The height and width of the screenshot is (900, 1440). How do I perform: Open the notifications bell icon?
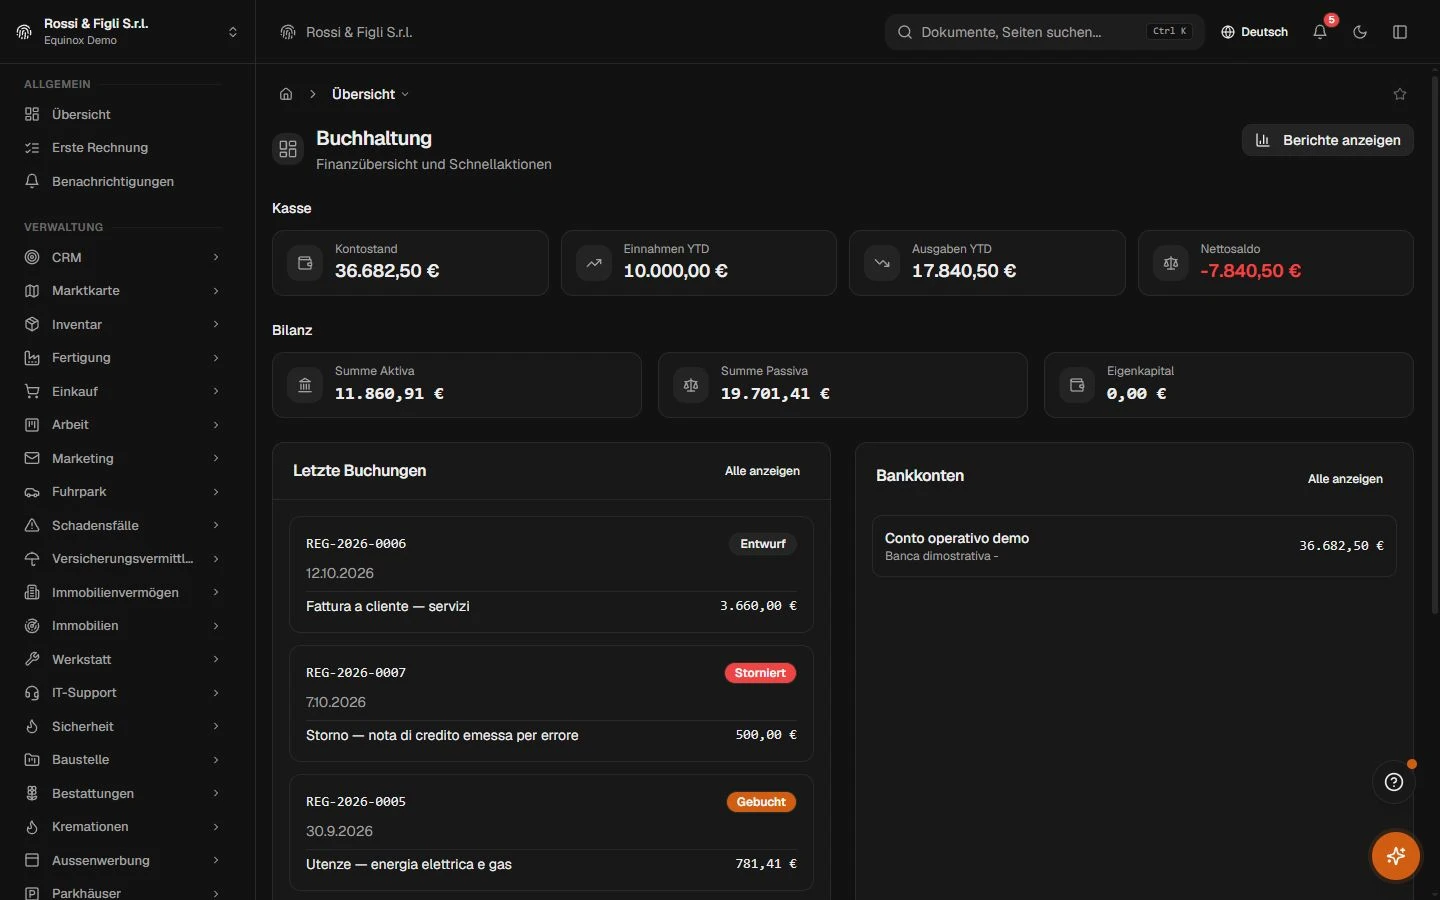1320,32
